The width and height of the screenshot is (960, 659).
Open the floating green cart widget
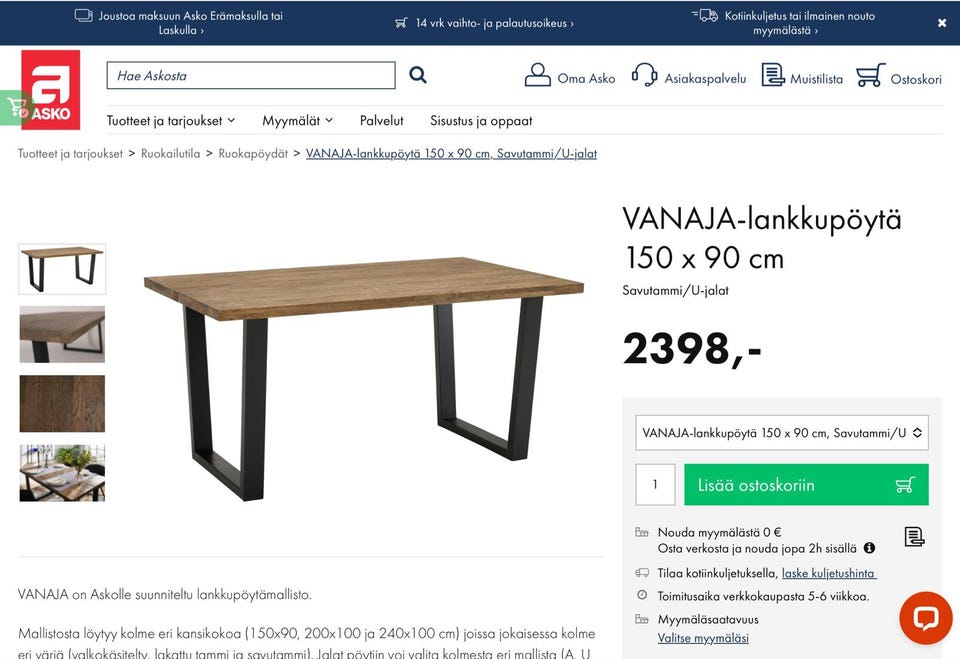[17, 108]
